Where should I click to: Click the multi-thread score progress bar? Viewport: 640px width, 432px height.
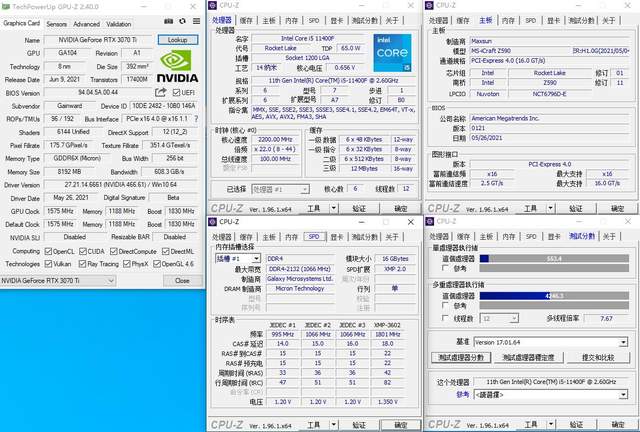pos(554,296)
